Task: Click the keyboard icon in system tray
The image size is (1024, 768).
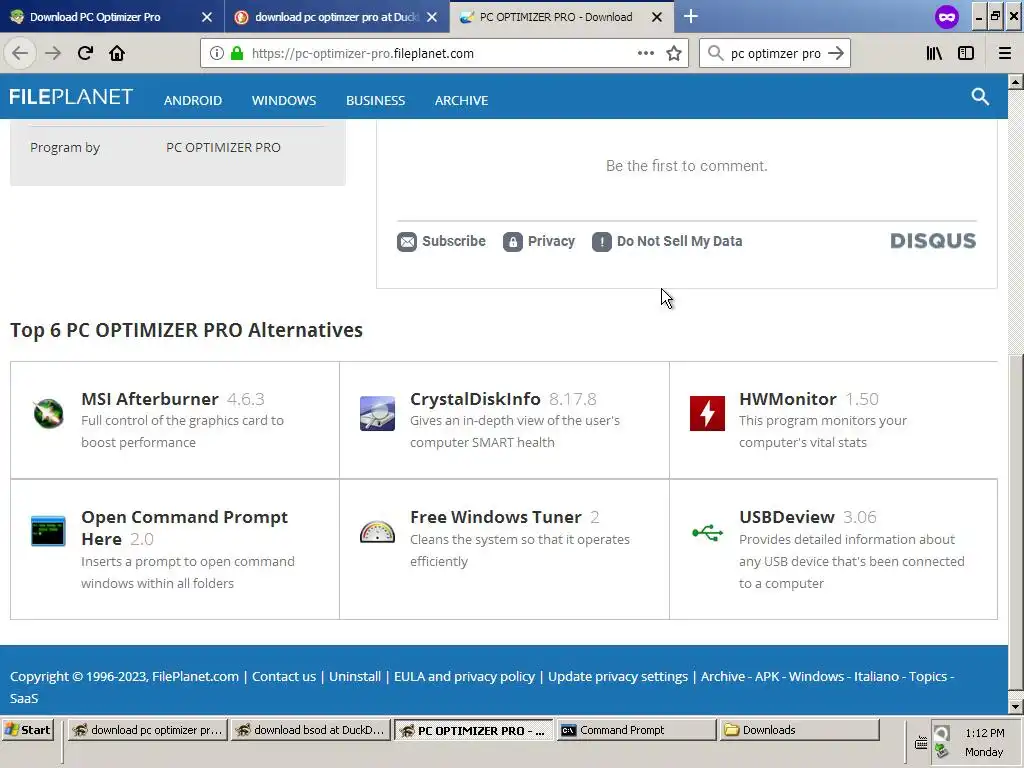Action: [921, 743]
